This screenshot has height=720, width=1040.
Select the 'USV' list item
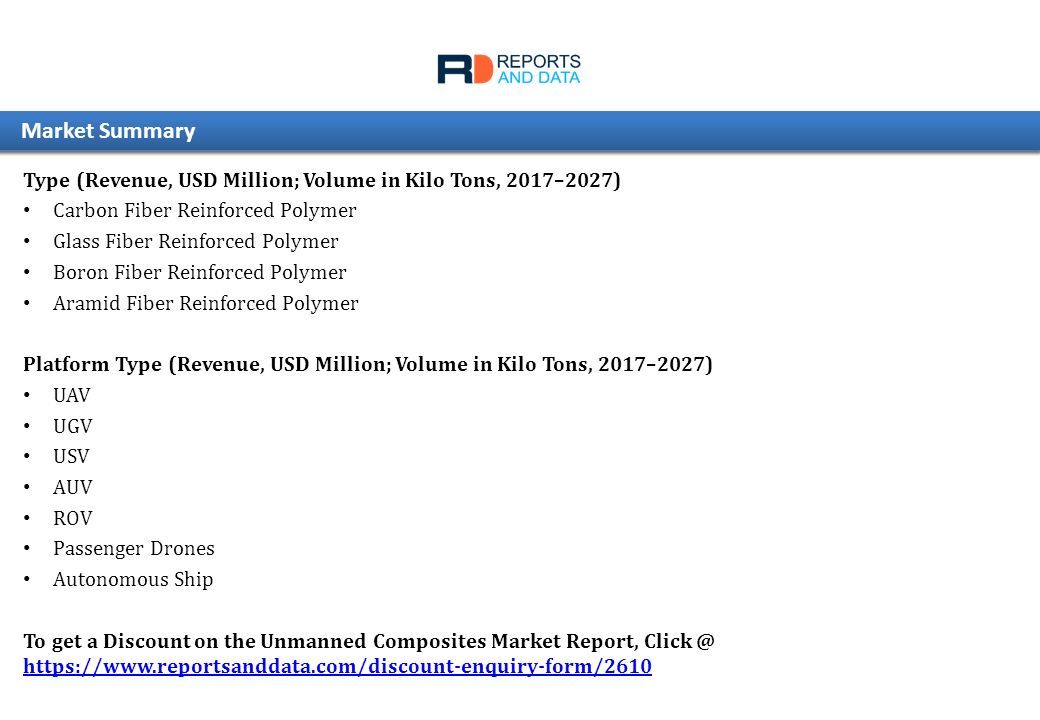(71, 457)
